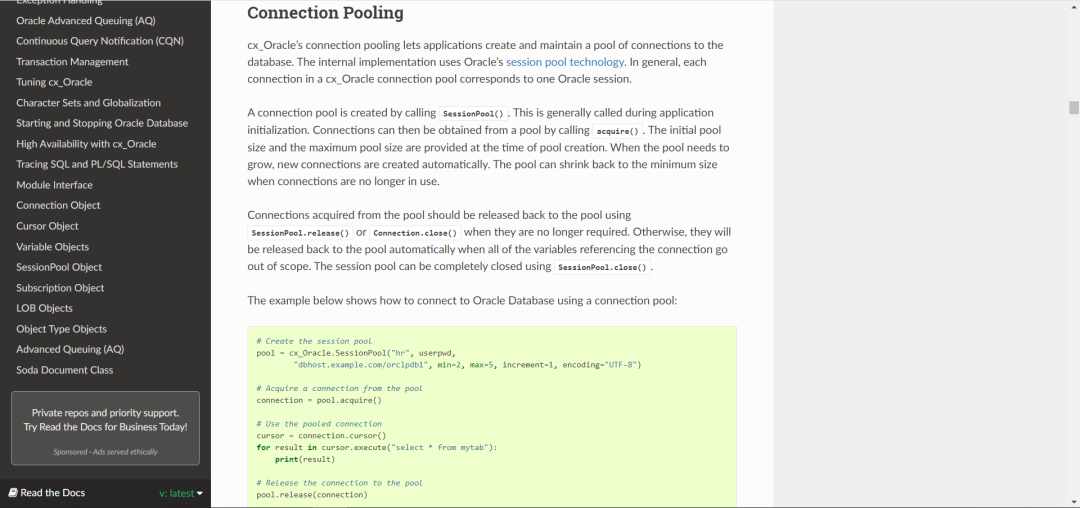This screenshot has height=508, width=1080.
Task: Click the session pool technology link
Action: [x=565, y=62]
